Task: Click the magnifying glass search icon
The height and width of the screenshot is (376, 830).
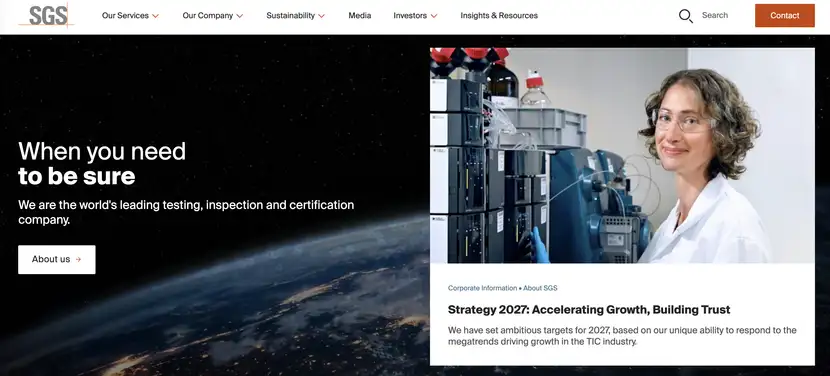Action: [x=685, y=16]
